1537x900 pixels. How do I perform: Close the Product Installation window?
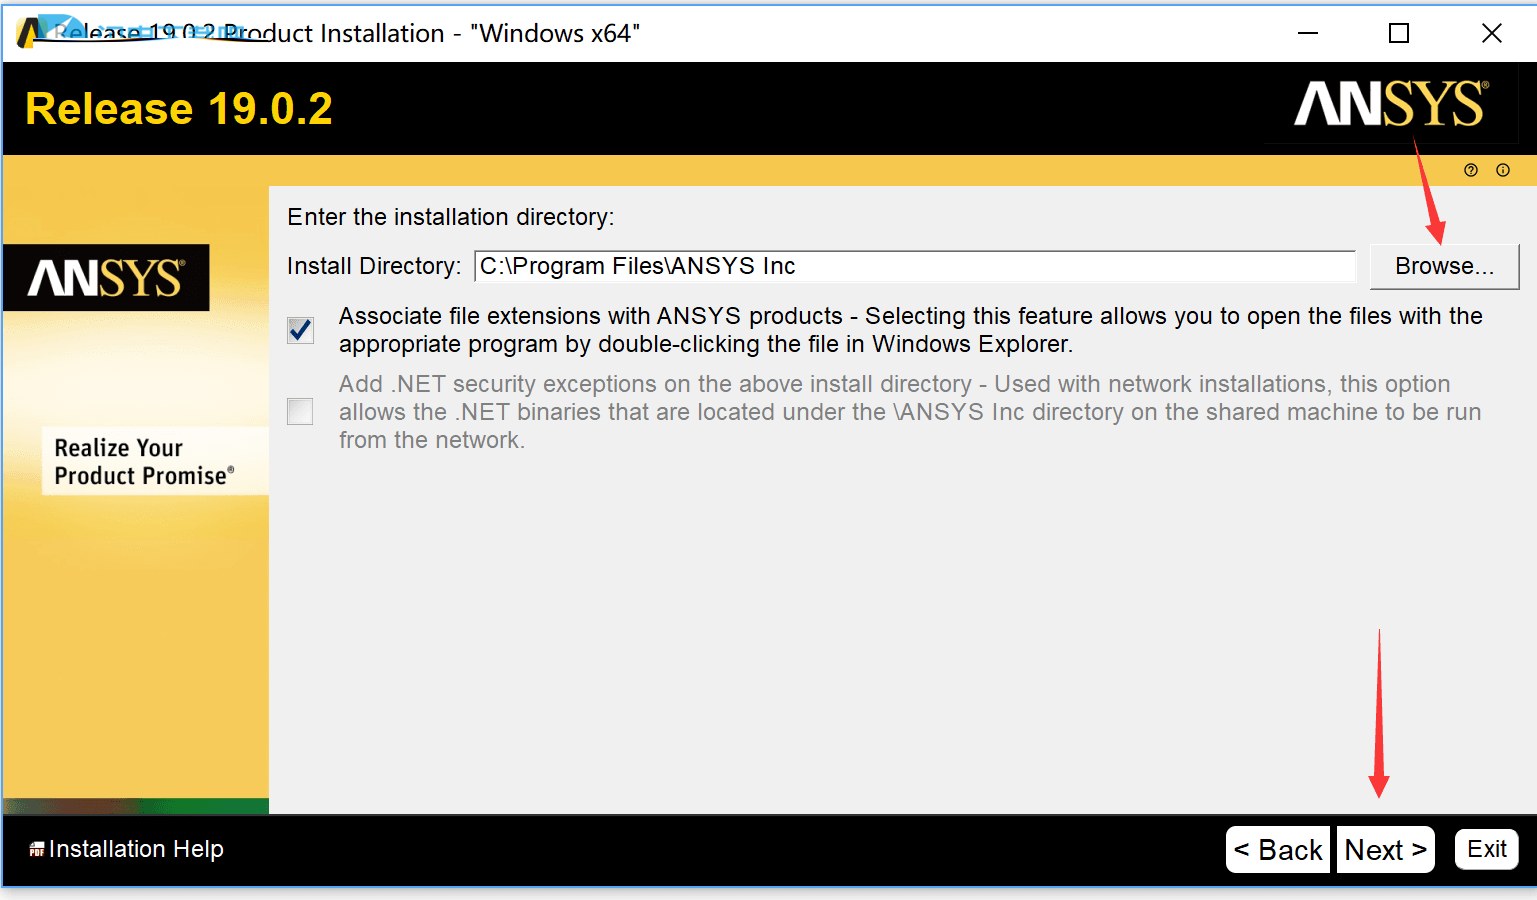coord(1491,33)
